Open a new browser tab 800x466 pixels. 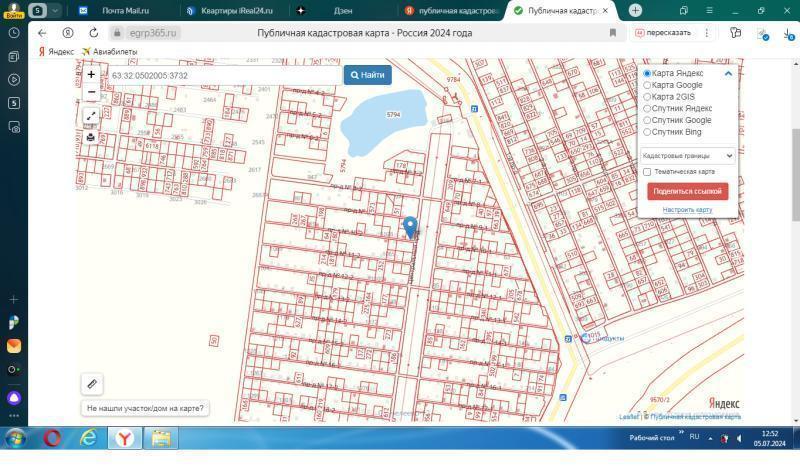pyautogui.click(x=635, y=10)
